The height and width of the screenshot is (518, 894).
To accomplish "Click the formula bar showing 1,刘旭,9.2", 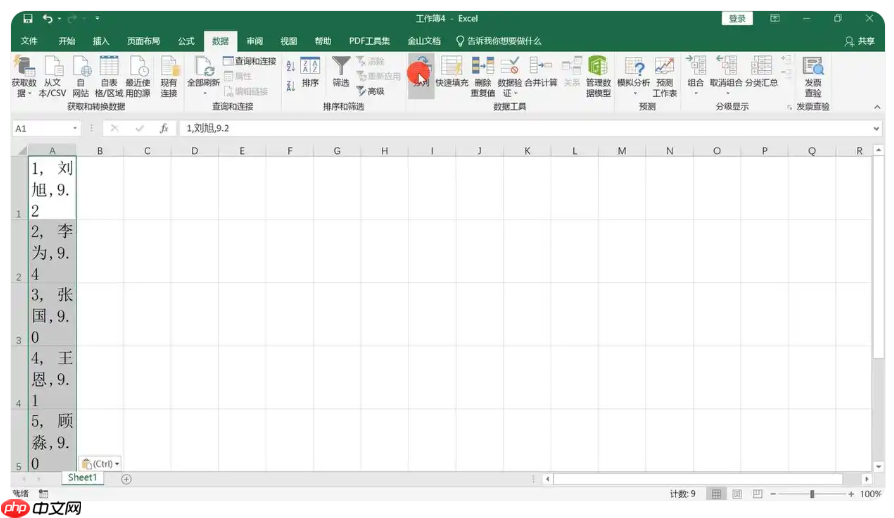I will coord(525,128).
